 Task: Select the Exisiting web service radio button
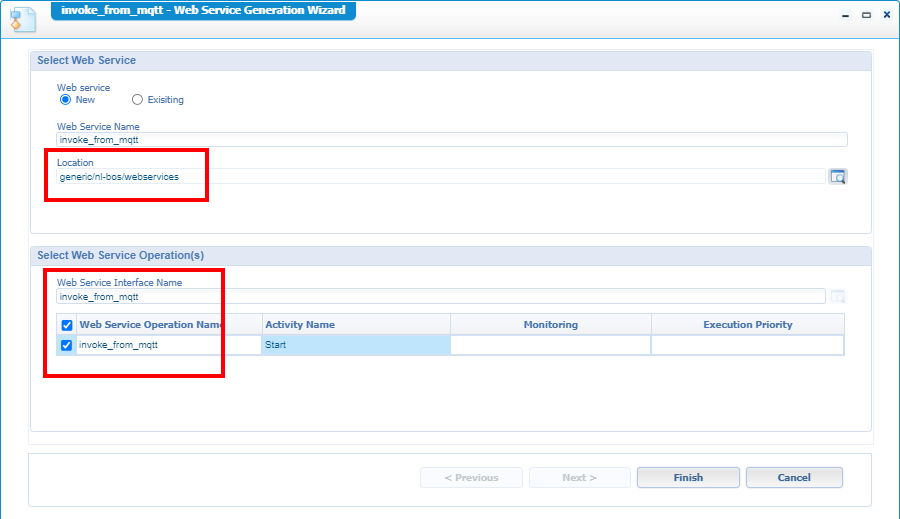click(x=137, y=100)
